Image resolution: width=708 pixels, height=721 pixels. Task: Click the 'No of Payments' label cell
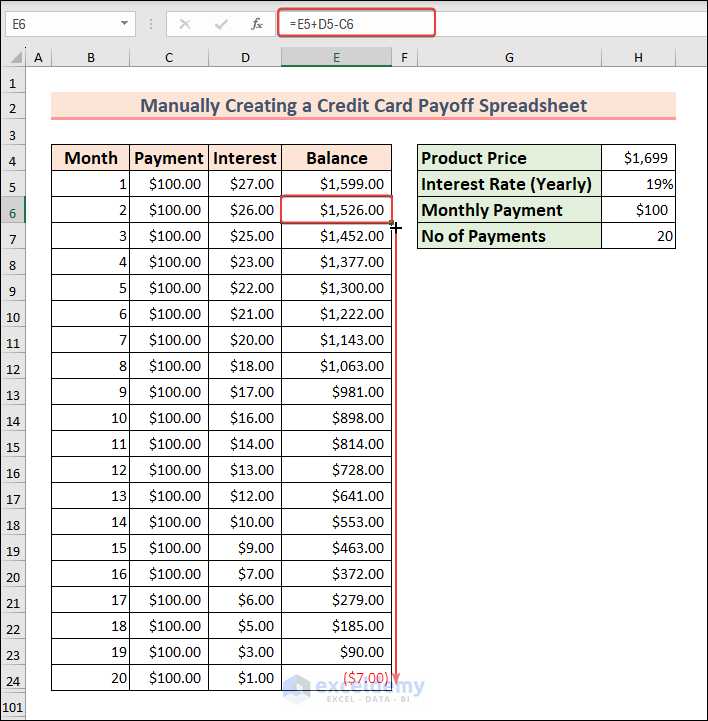point(509,236)
